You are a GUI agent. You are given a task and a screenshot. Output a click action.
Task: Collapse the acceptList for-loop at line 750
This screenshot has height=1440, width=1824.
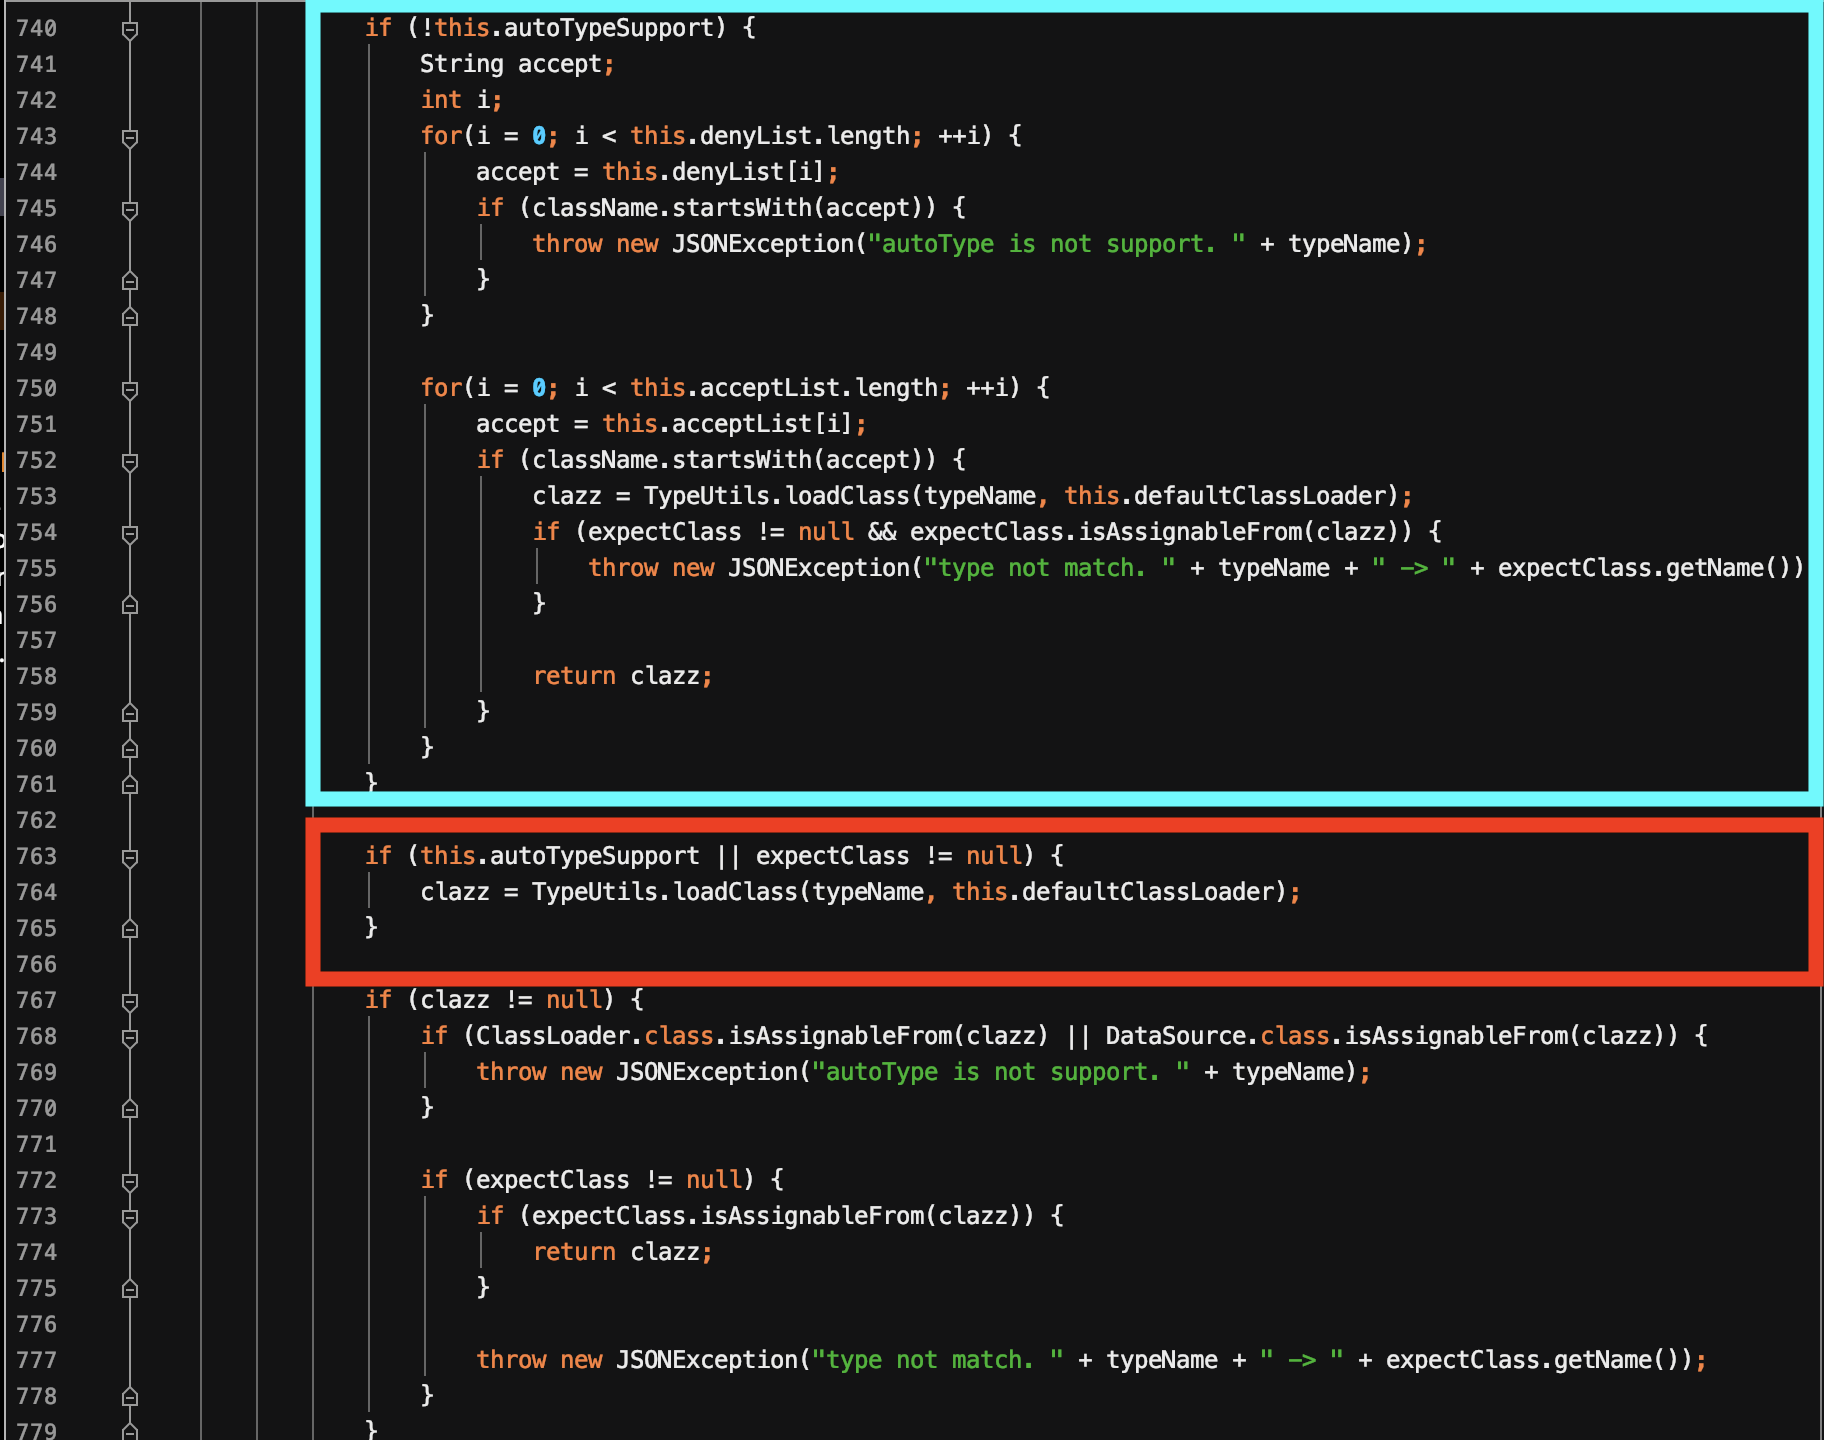[x=129, y=389]
